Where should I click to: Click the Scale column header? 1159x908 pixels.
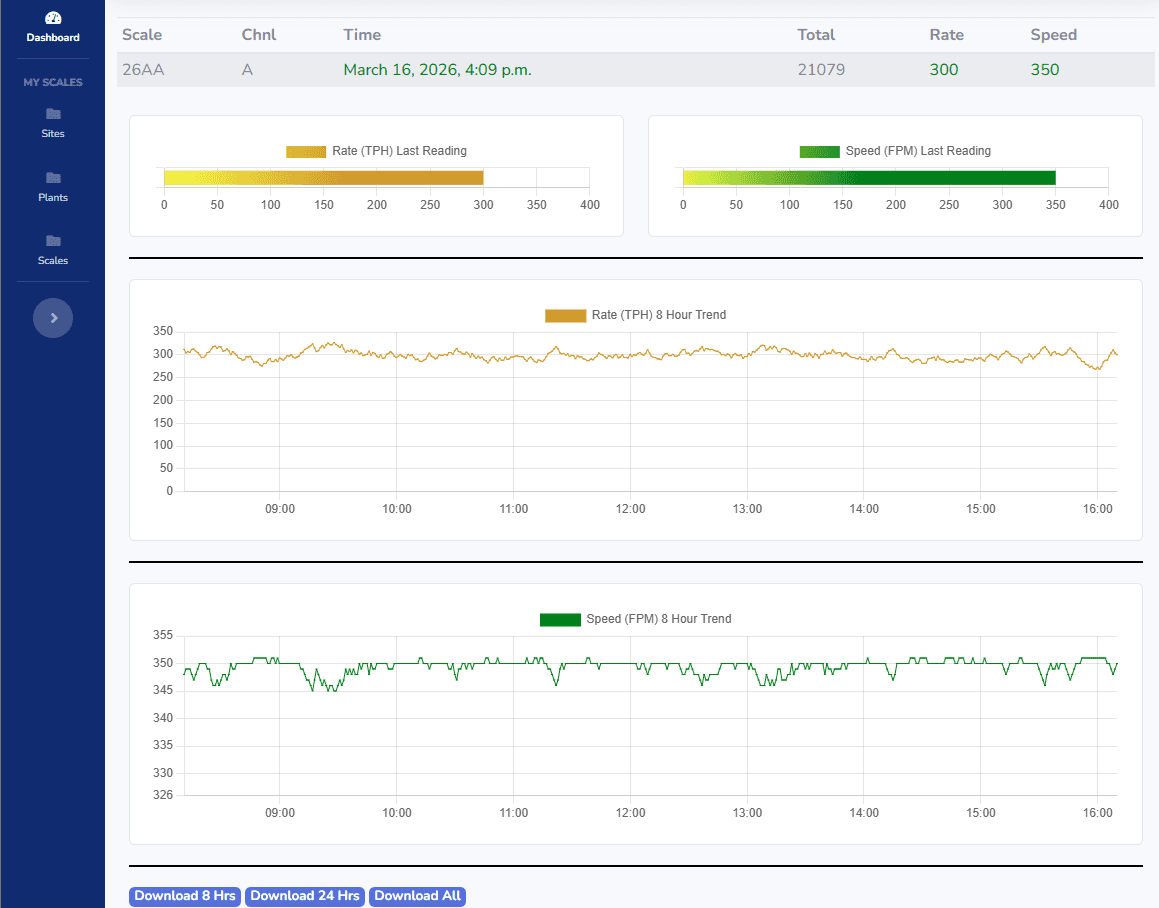(x=142, y=35)
